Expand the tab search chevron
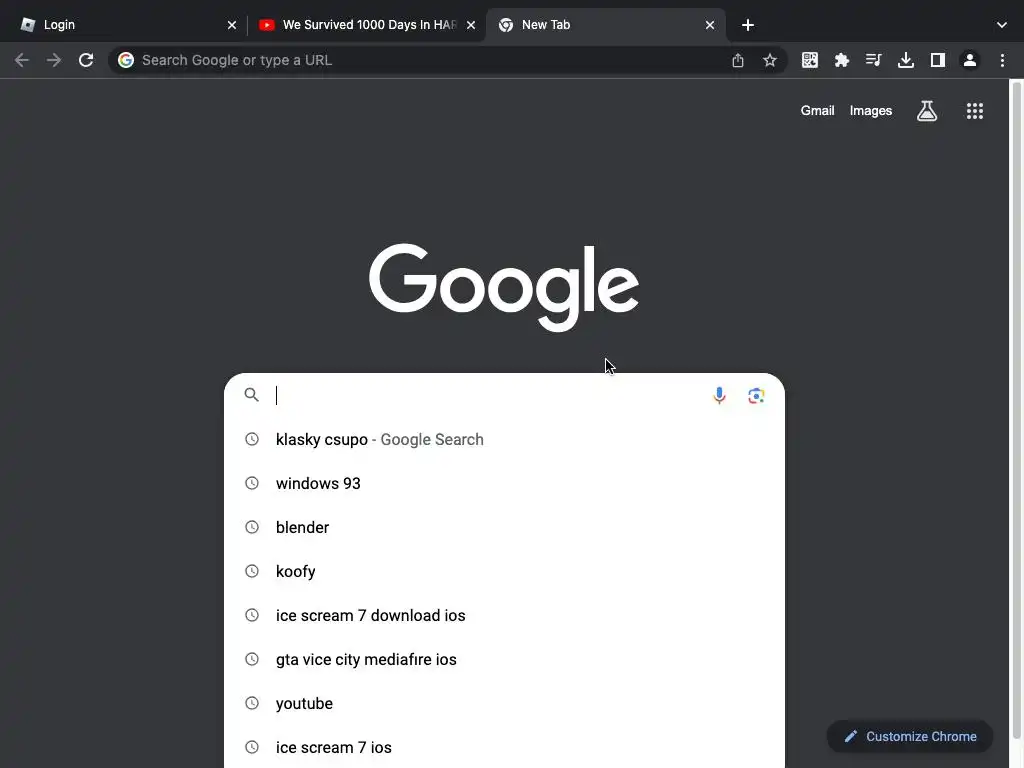The height and width of the screenshot is (768, 1024). click(x=1002, y=25)
